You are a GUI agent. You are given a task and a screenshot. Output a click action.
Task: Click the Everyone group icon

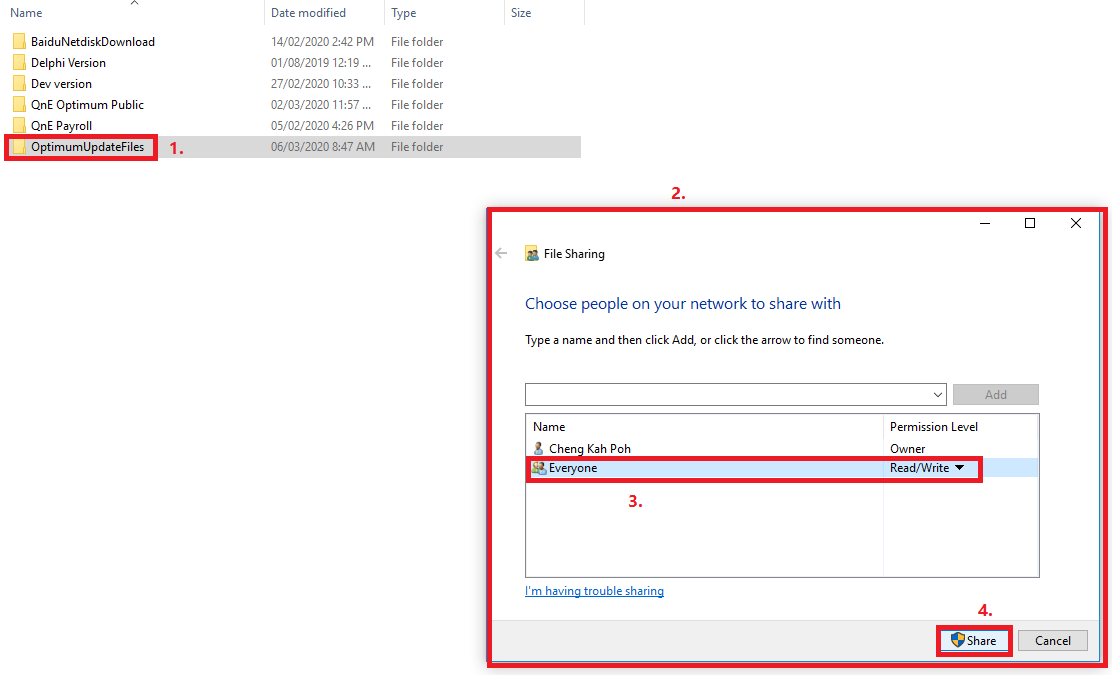539,468
